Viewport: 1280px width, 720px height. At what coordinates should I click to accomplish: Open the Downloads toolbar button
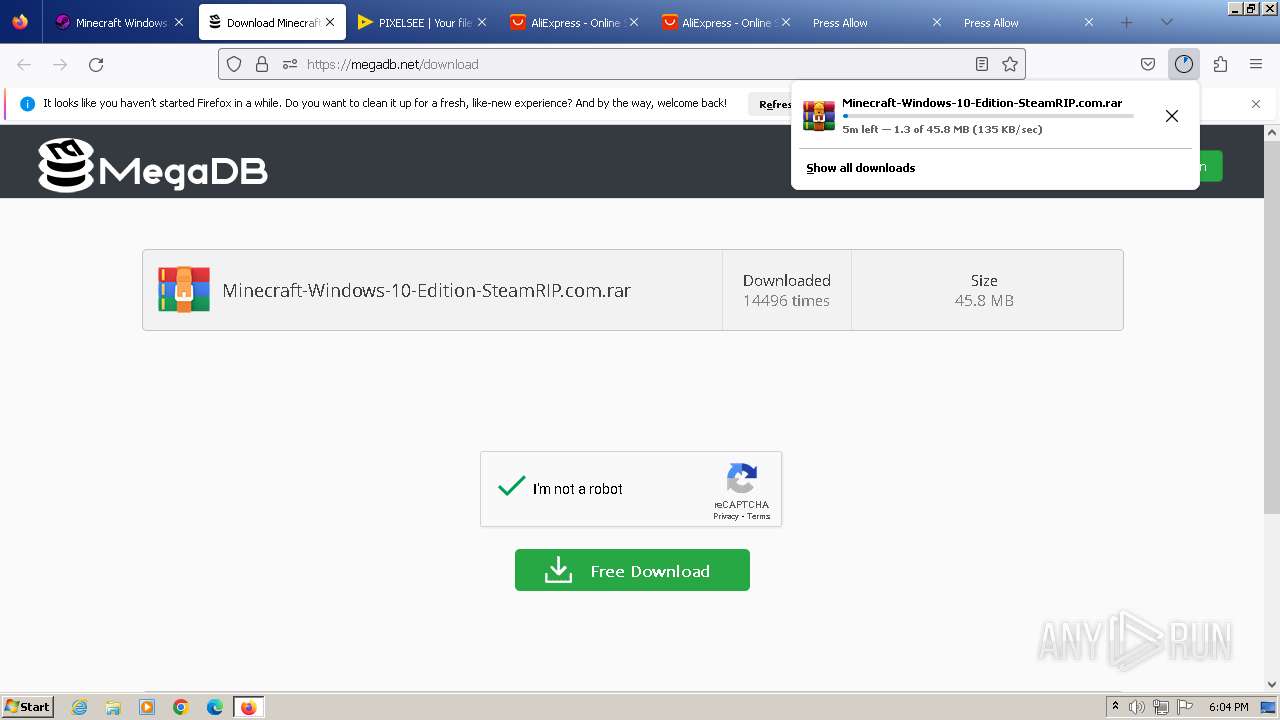tap(1184, 64)
